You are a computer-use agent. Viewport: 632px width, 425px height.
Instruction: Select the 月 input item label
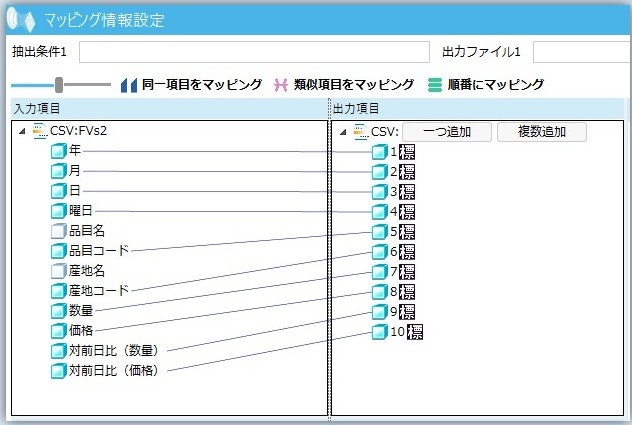pos(75,171)
